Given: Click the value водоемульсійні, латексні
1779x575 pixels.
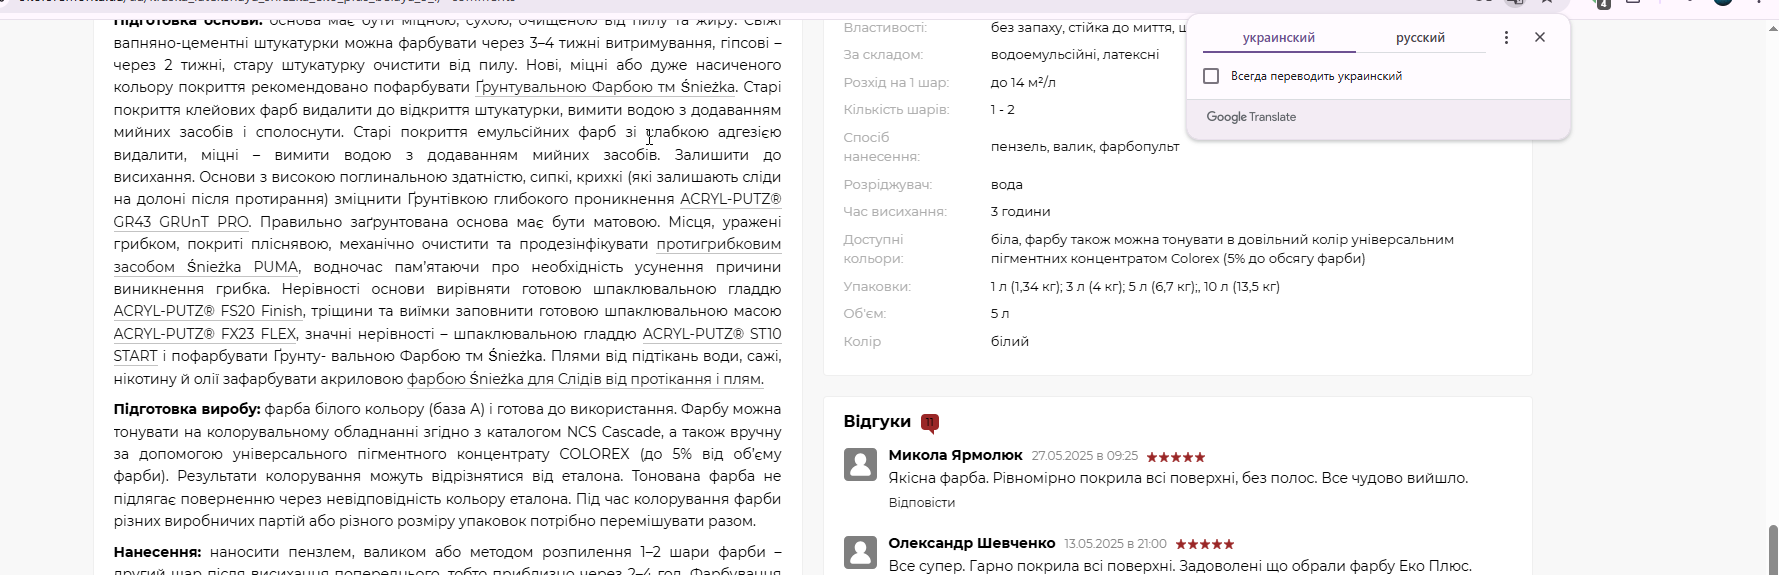Looking at the screenshot, I should coord(1075,55).
